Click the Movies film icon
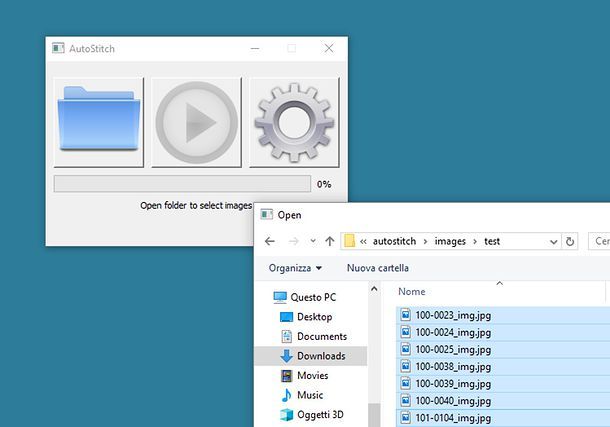The image size is (610, 427). click(287, 375)
